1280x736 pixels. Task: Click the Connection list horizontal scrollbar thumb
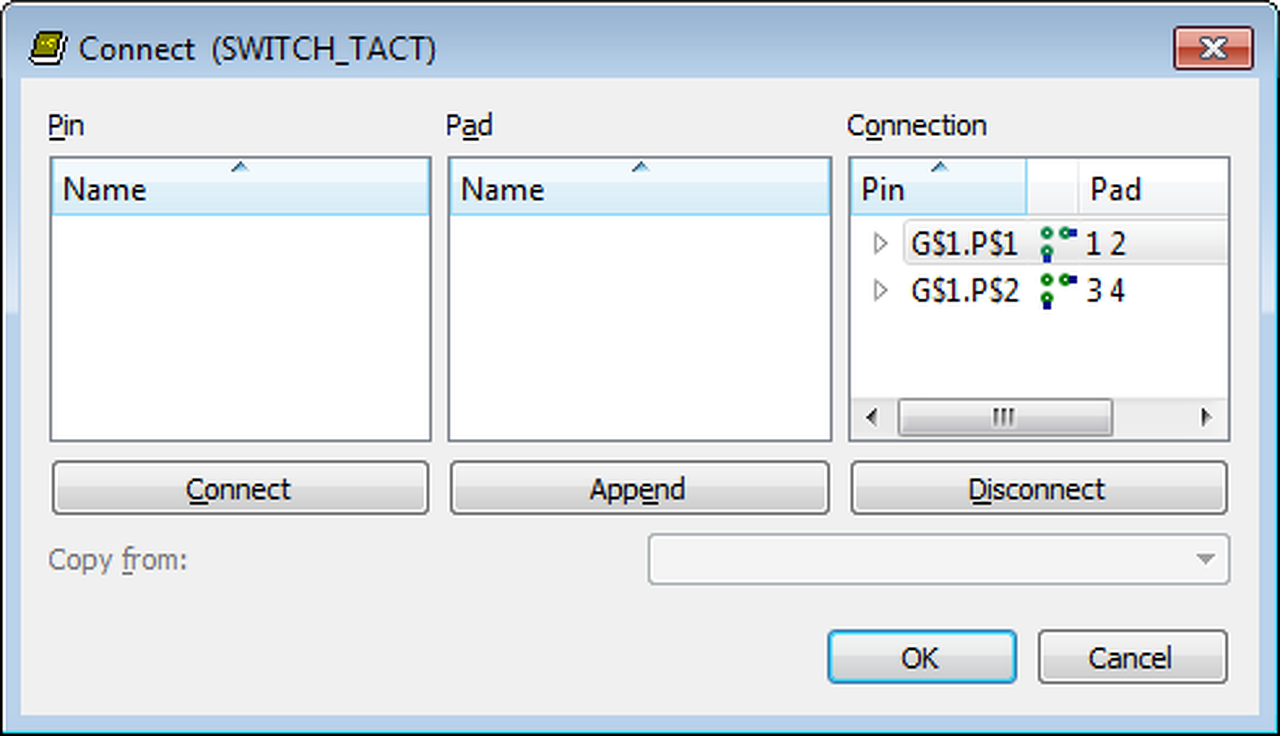[1004, 417]
